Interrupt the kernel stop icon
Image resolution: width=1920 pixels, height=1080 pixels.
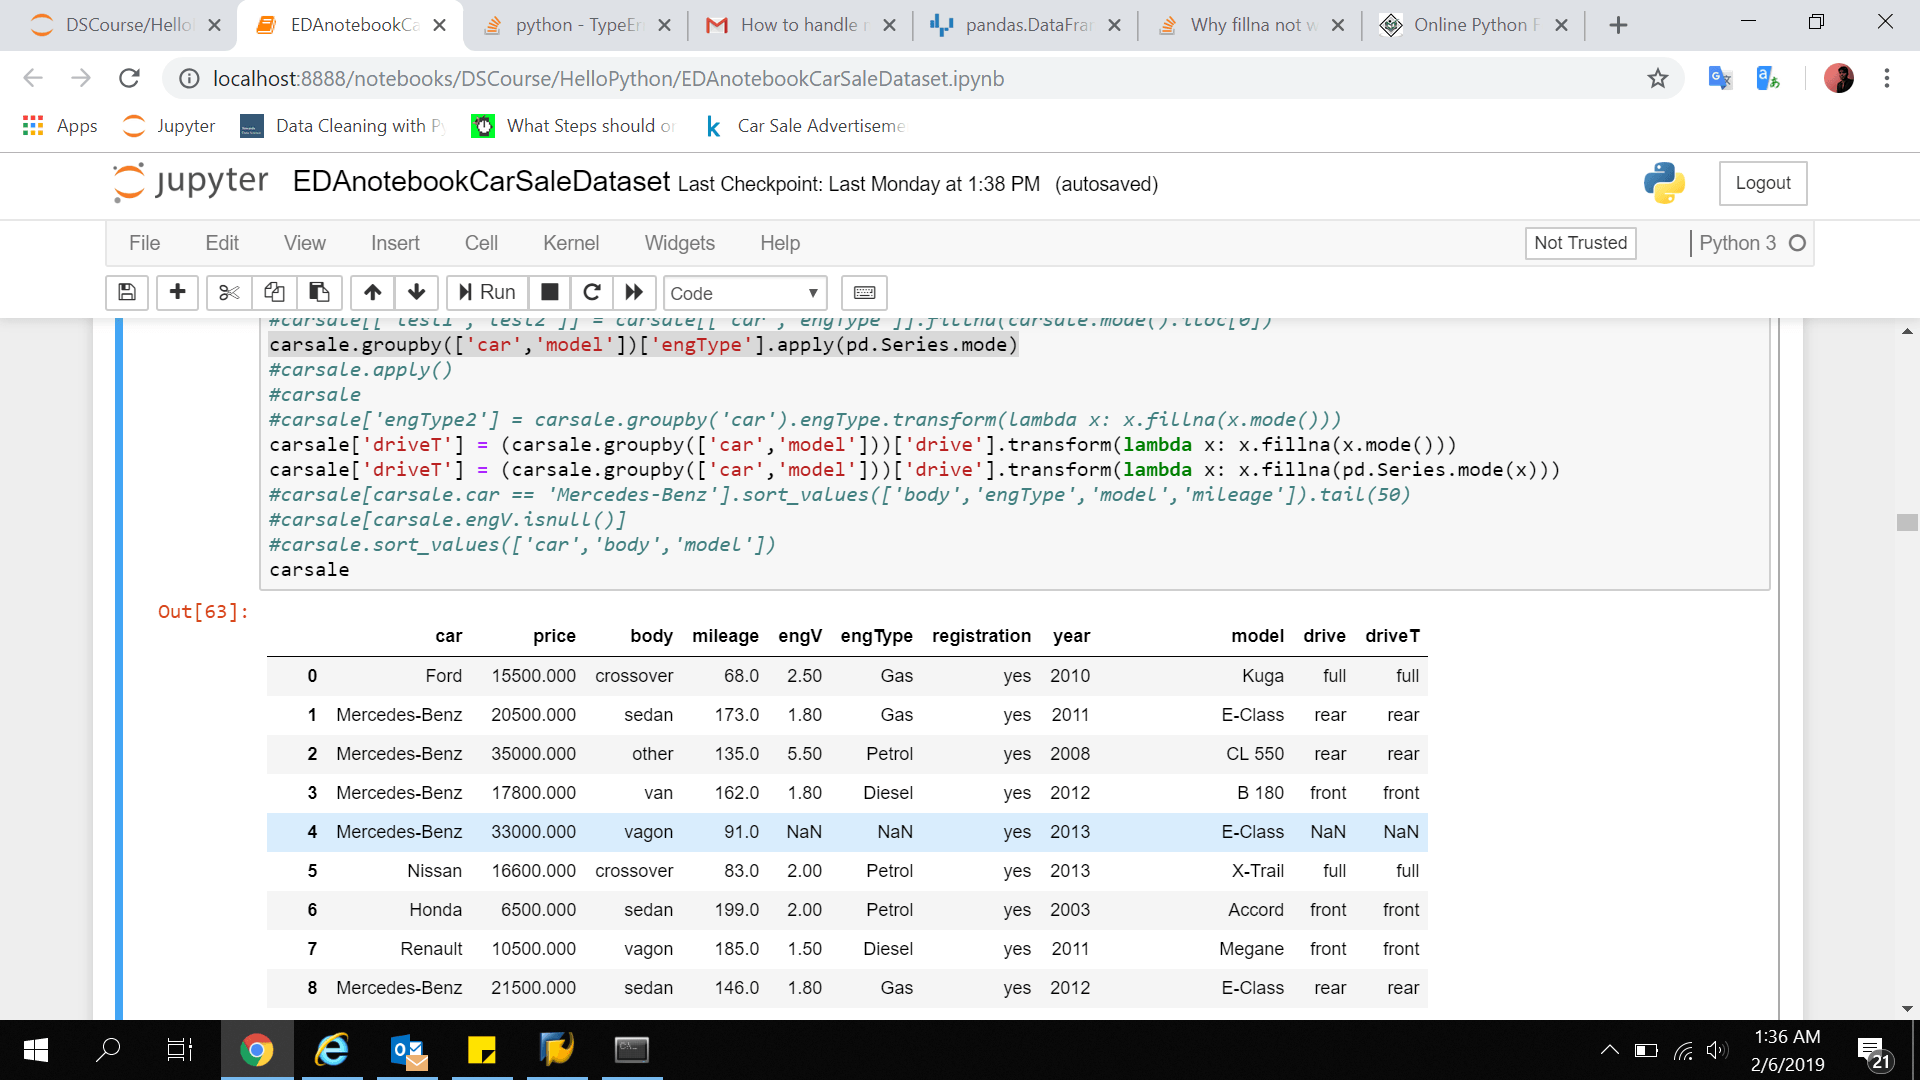[549, 292]
